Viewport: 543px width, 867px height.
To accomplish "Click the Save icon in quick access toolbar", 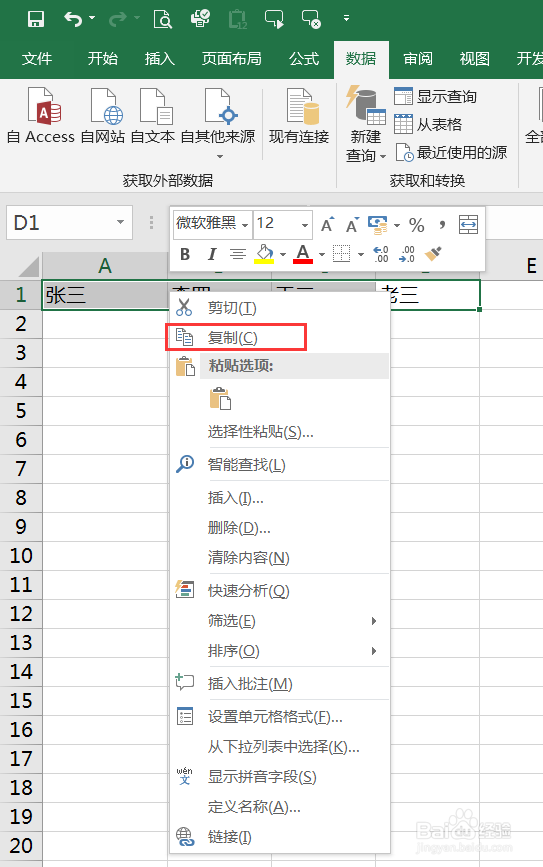I will [36, 19].
